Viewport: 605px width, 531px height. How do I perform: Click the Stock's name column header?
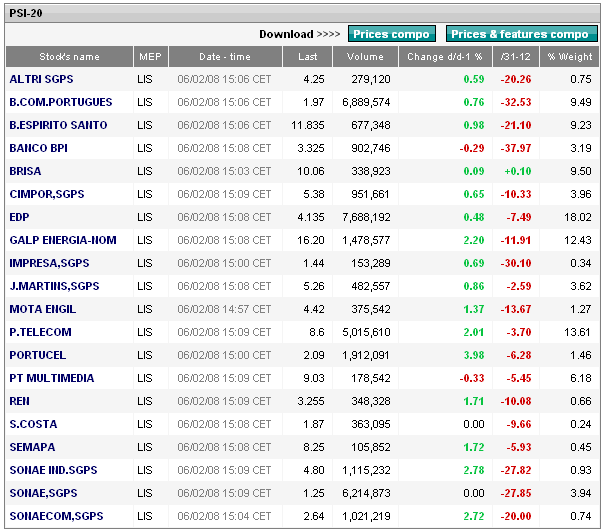69,57
